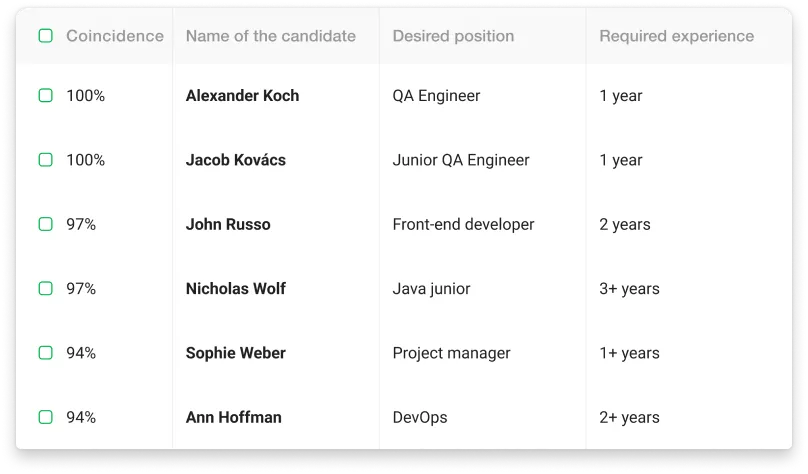Sort by the Coincidence column header
The image size is (808, 474).
coord(114,36)
